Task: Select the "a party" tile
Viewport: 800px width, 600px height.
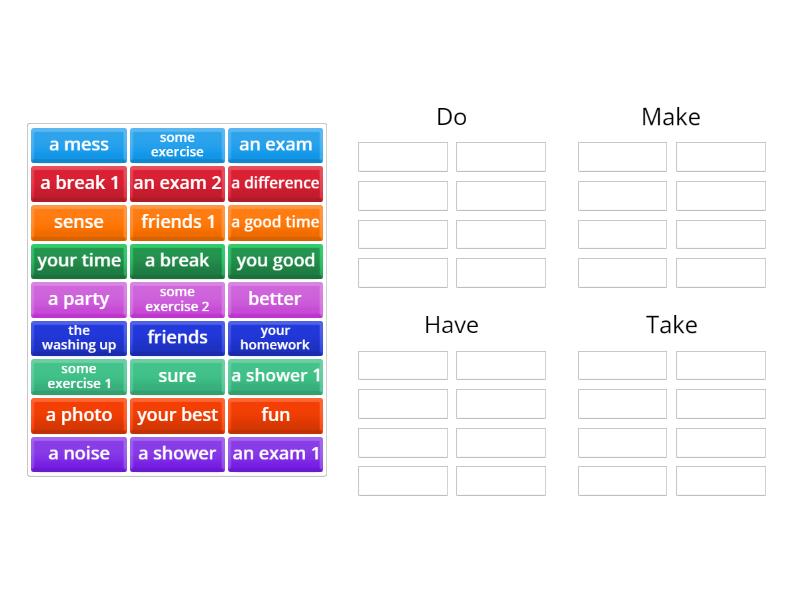Action: coord(78,299)
